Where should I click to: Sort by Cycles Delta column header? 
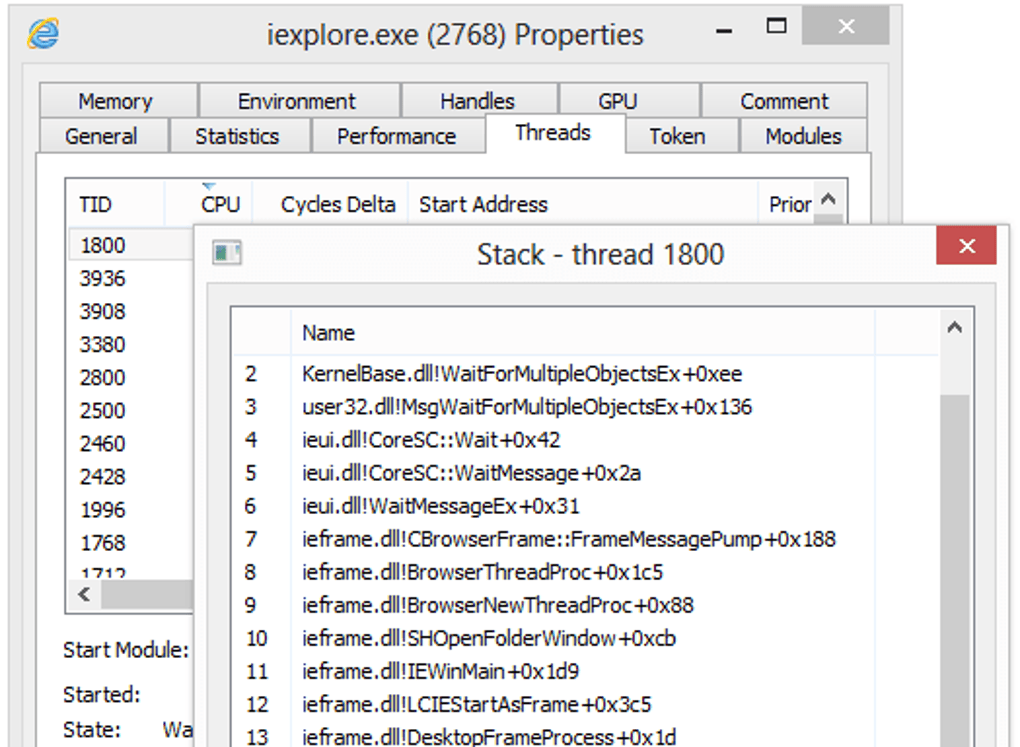330,204
